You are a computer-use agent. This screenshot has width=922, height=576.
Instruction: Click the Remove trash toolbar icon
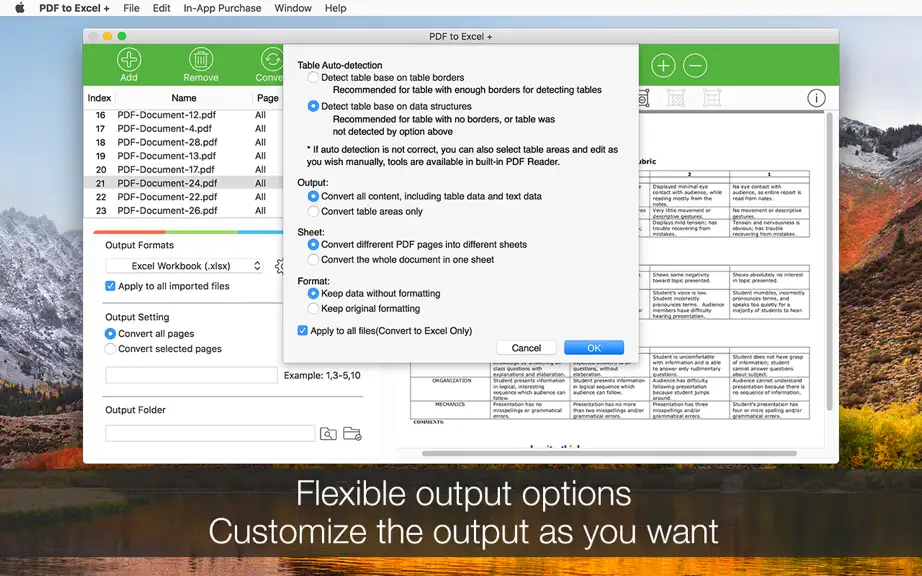tap(201, 59)
